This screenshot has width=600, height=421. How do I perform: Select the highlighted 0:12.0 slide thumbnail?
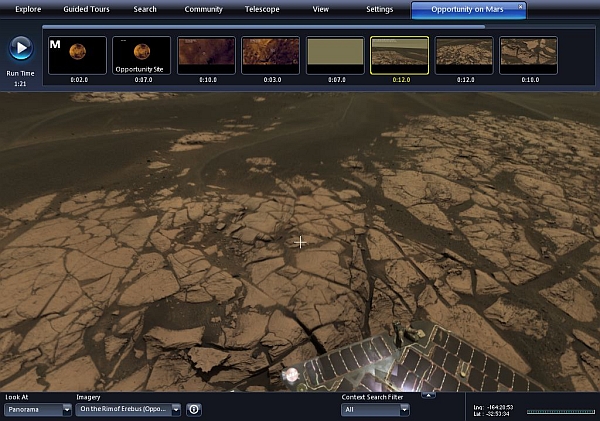(399, 55)
